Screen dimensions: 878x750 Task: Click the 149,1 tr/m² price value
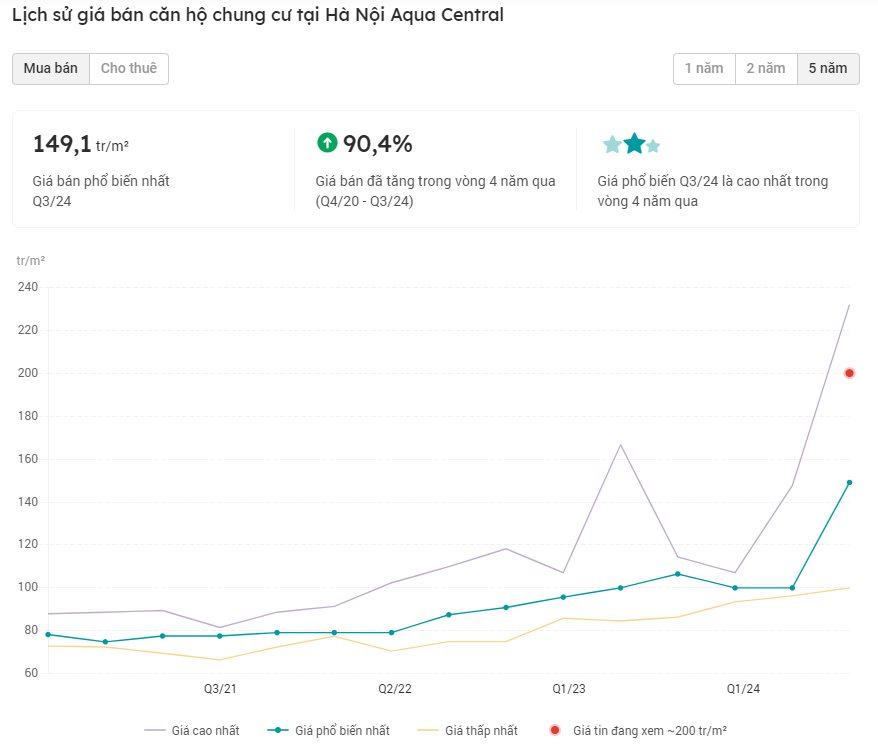coord(81,144)
